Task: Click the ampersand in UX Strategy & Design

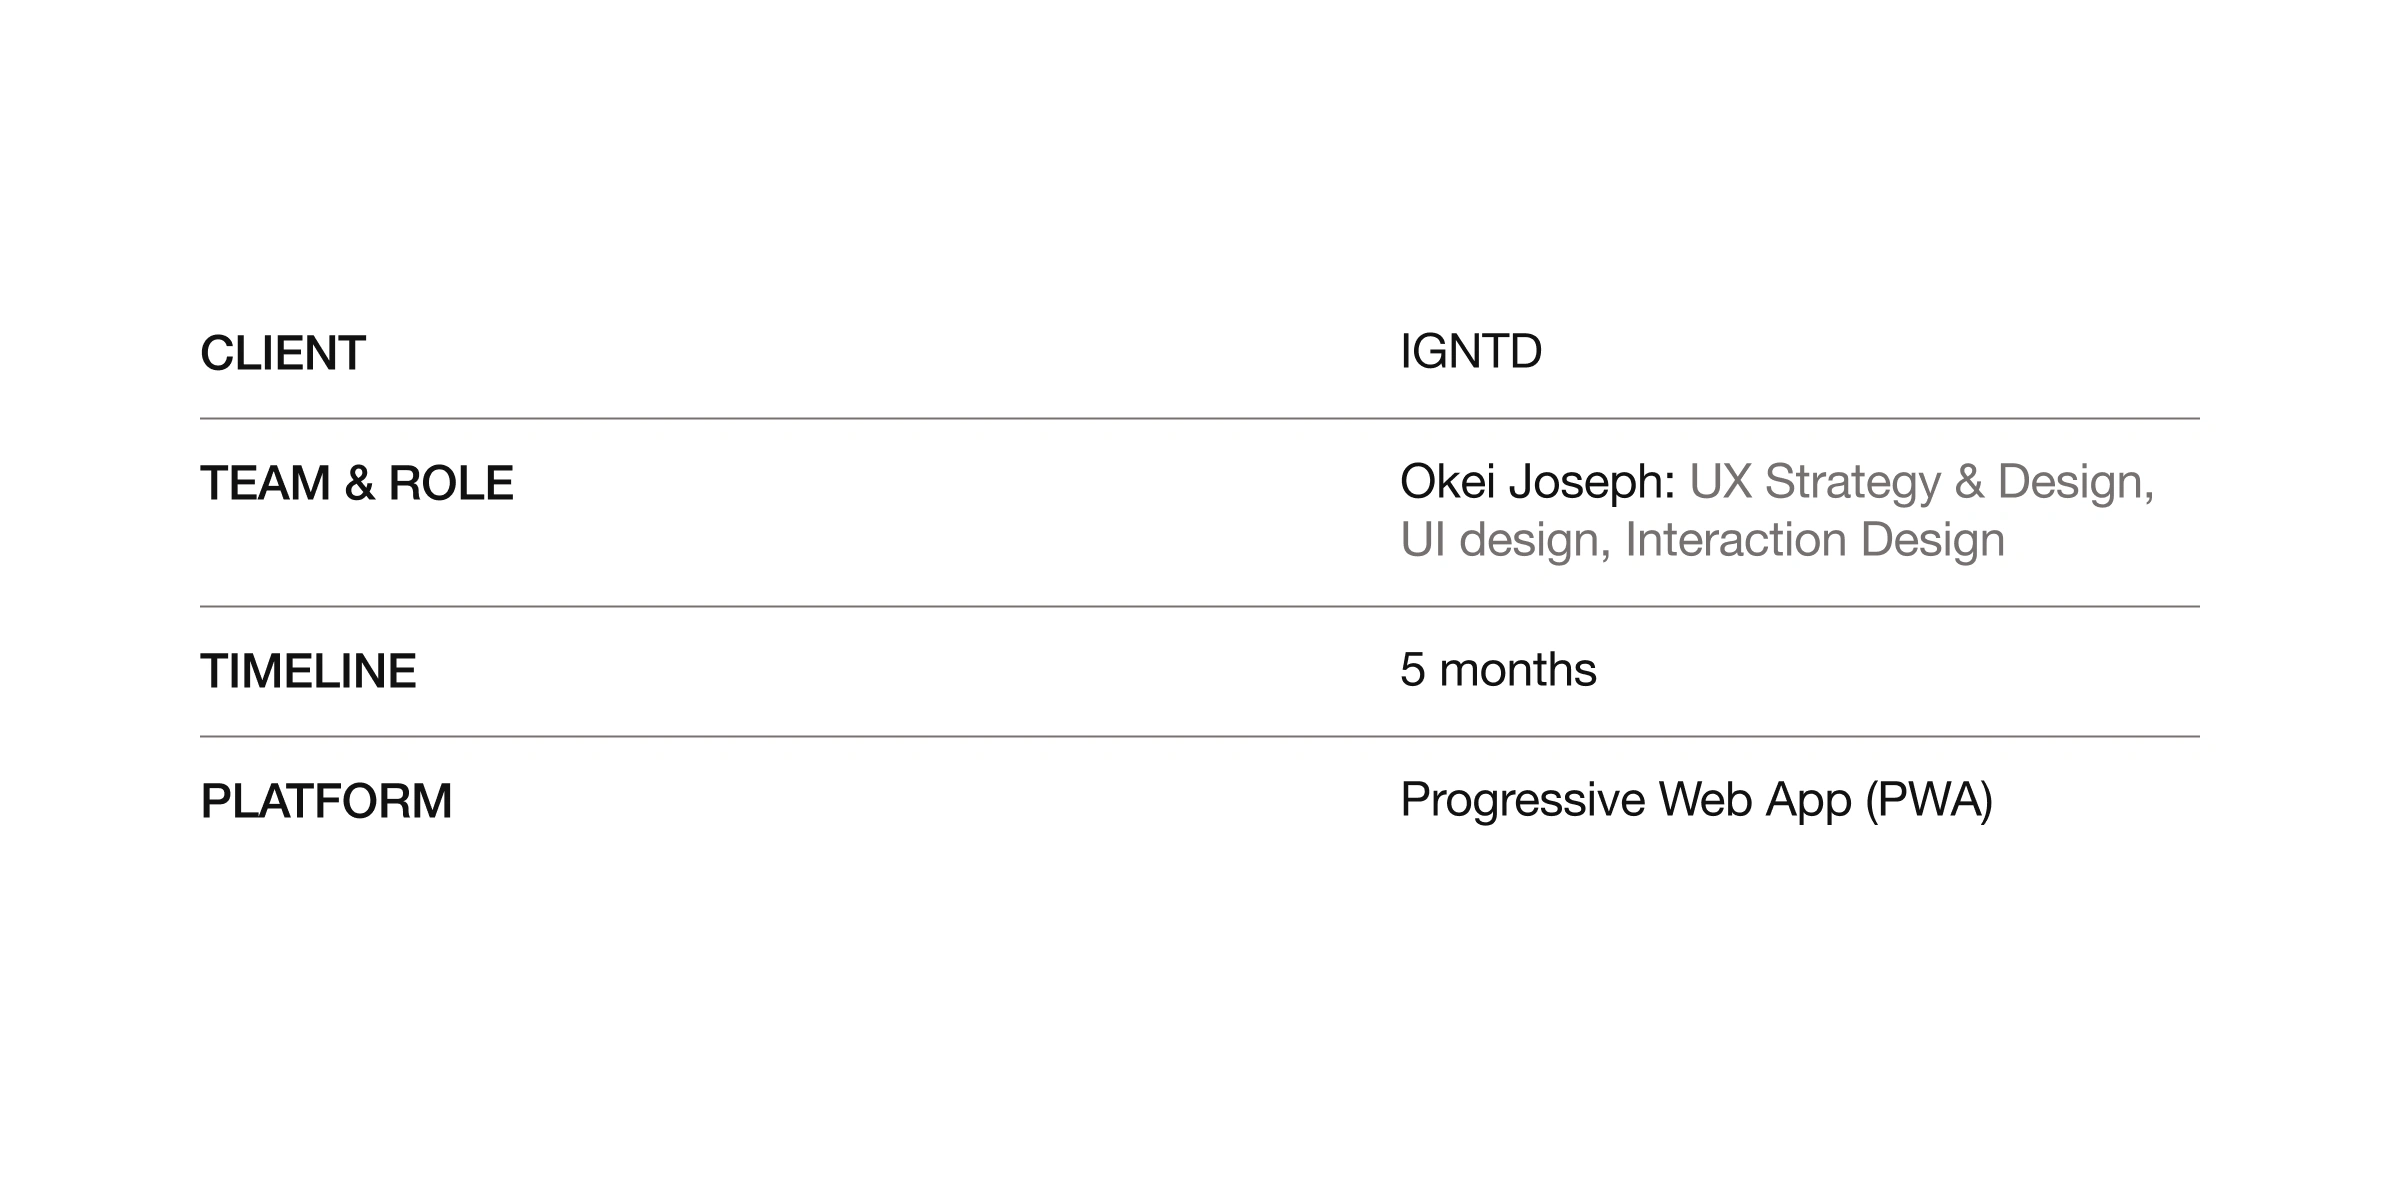Action: [1969, 481]
